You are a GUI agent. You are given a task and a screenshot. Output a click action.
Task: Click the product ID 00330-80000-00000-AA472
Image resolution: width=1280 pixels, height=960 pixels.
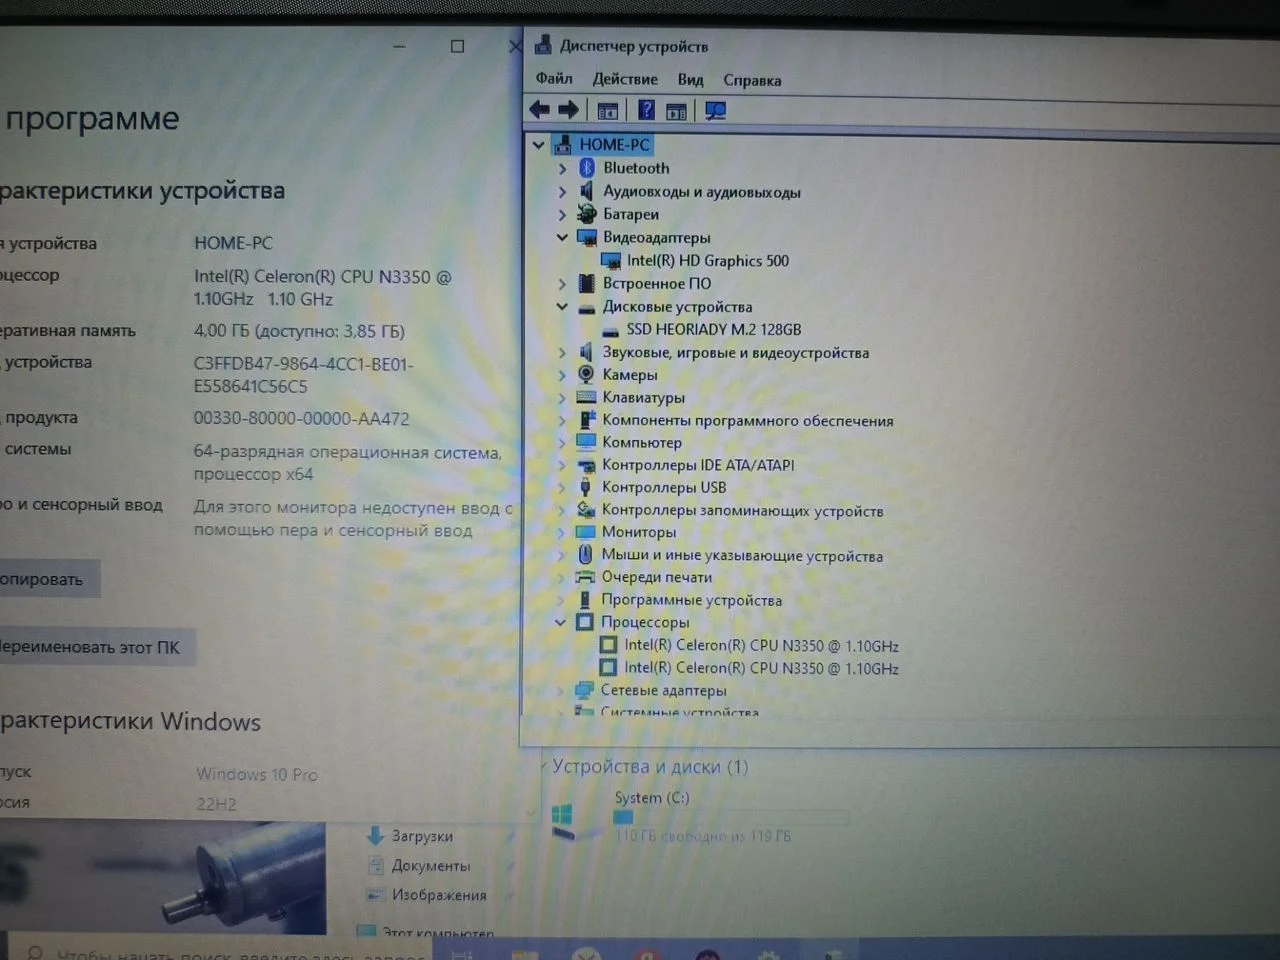pyautogui.click(x=301, y=419)
